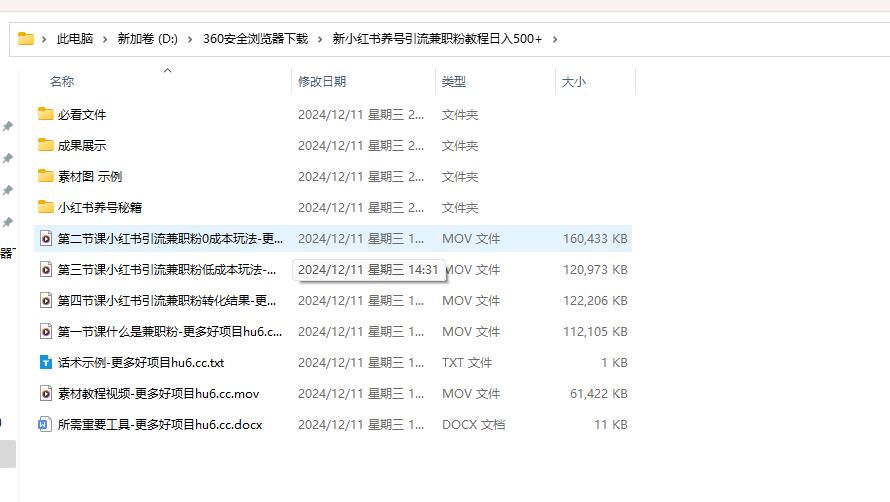The image size is (890, 502).
Task: Select the 小红书养号秘籍 folder name
Action: coord(100,207)
